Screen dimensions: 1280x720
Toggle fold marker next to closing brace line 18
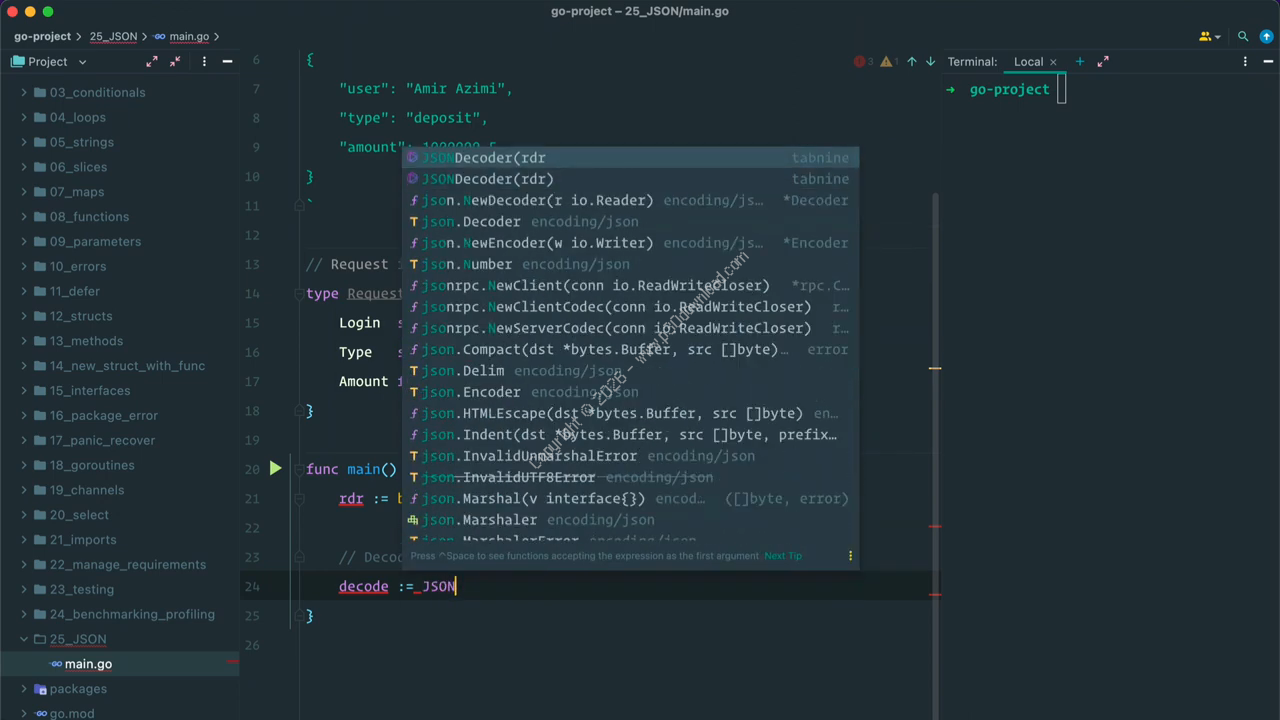(298, 411)
